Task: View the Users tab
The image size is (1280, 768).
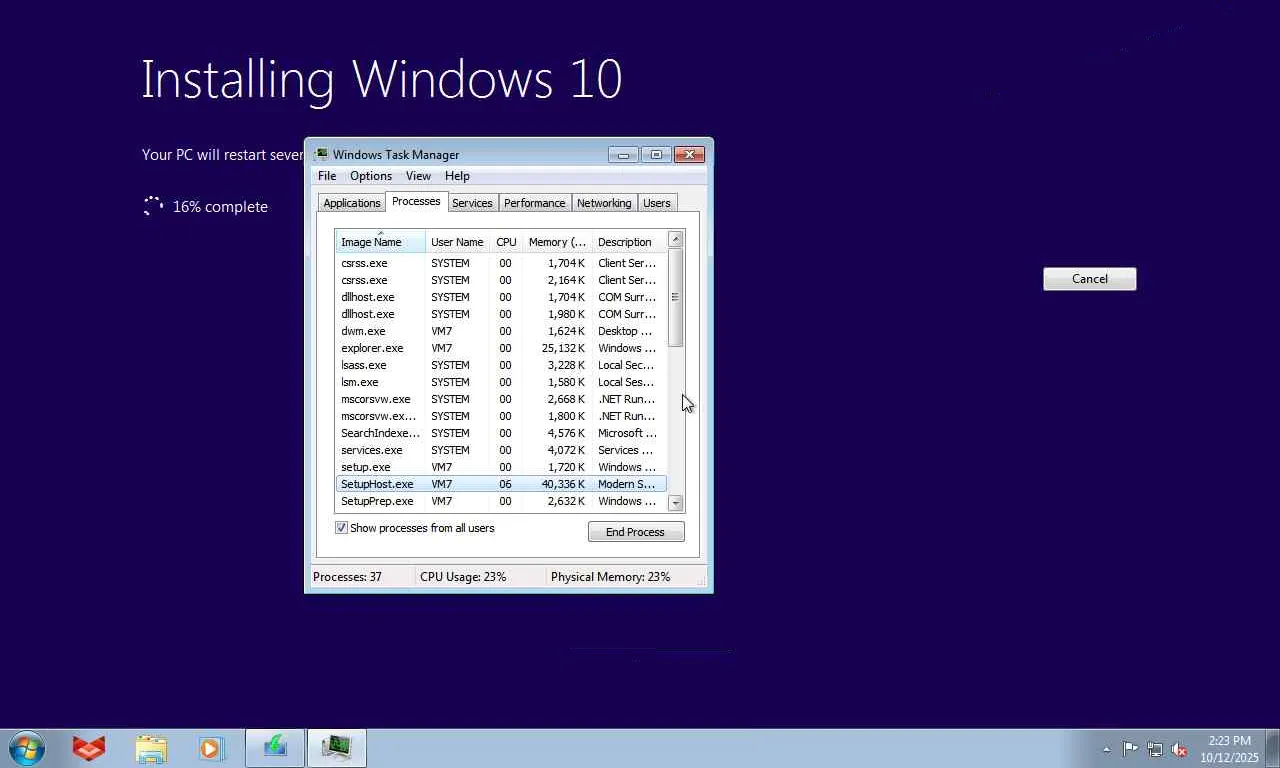Action: pyautogui.click(x=657, y=203)
